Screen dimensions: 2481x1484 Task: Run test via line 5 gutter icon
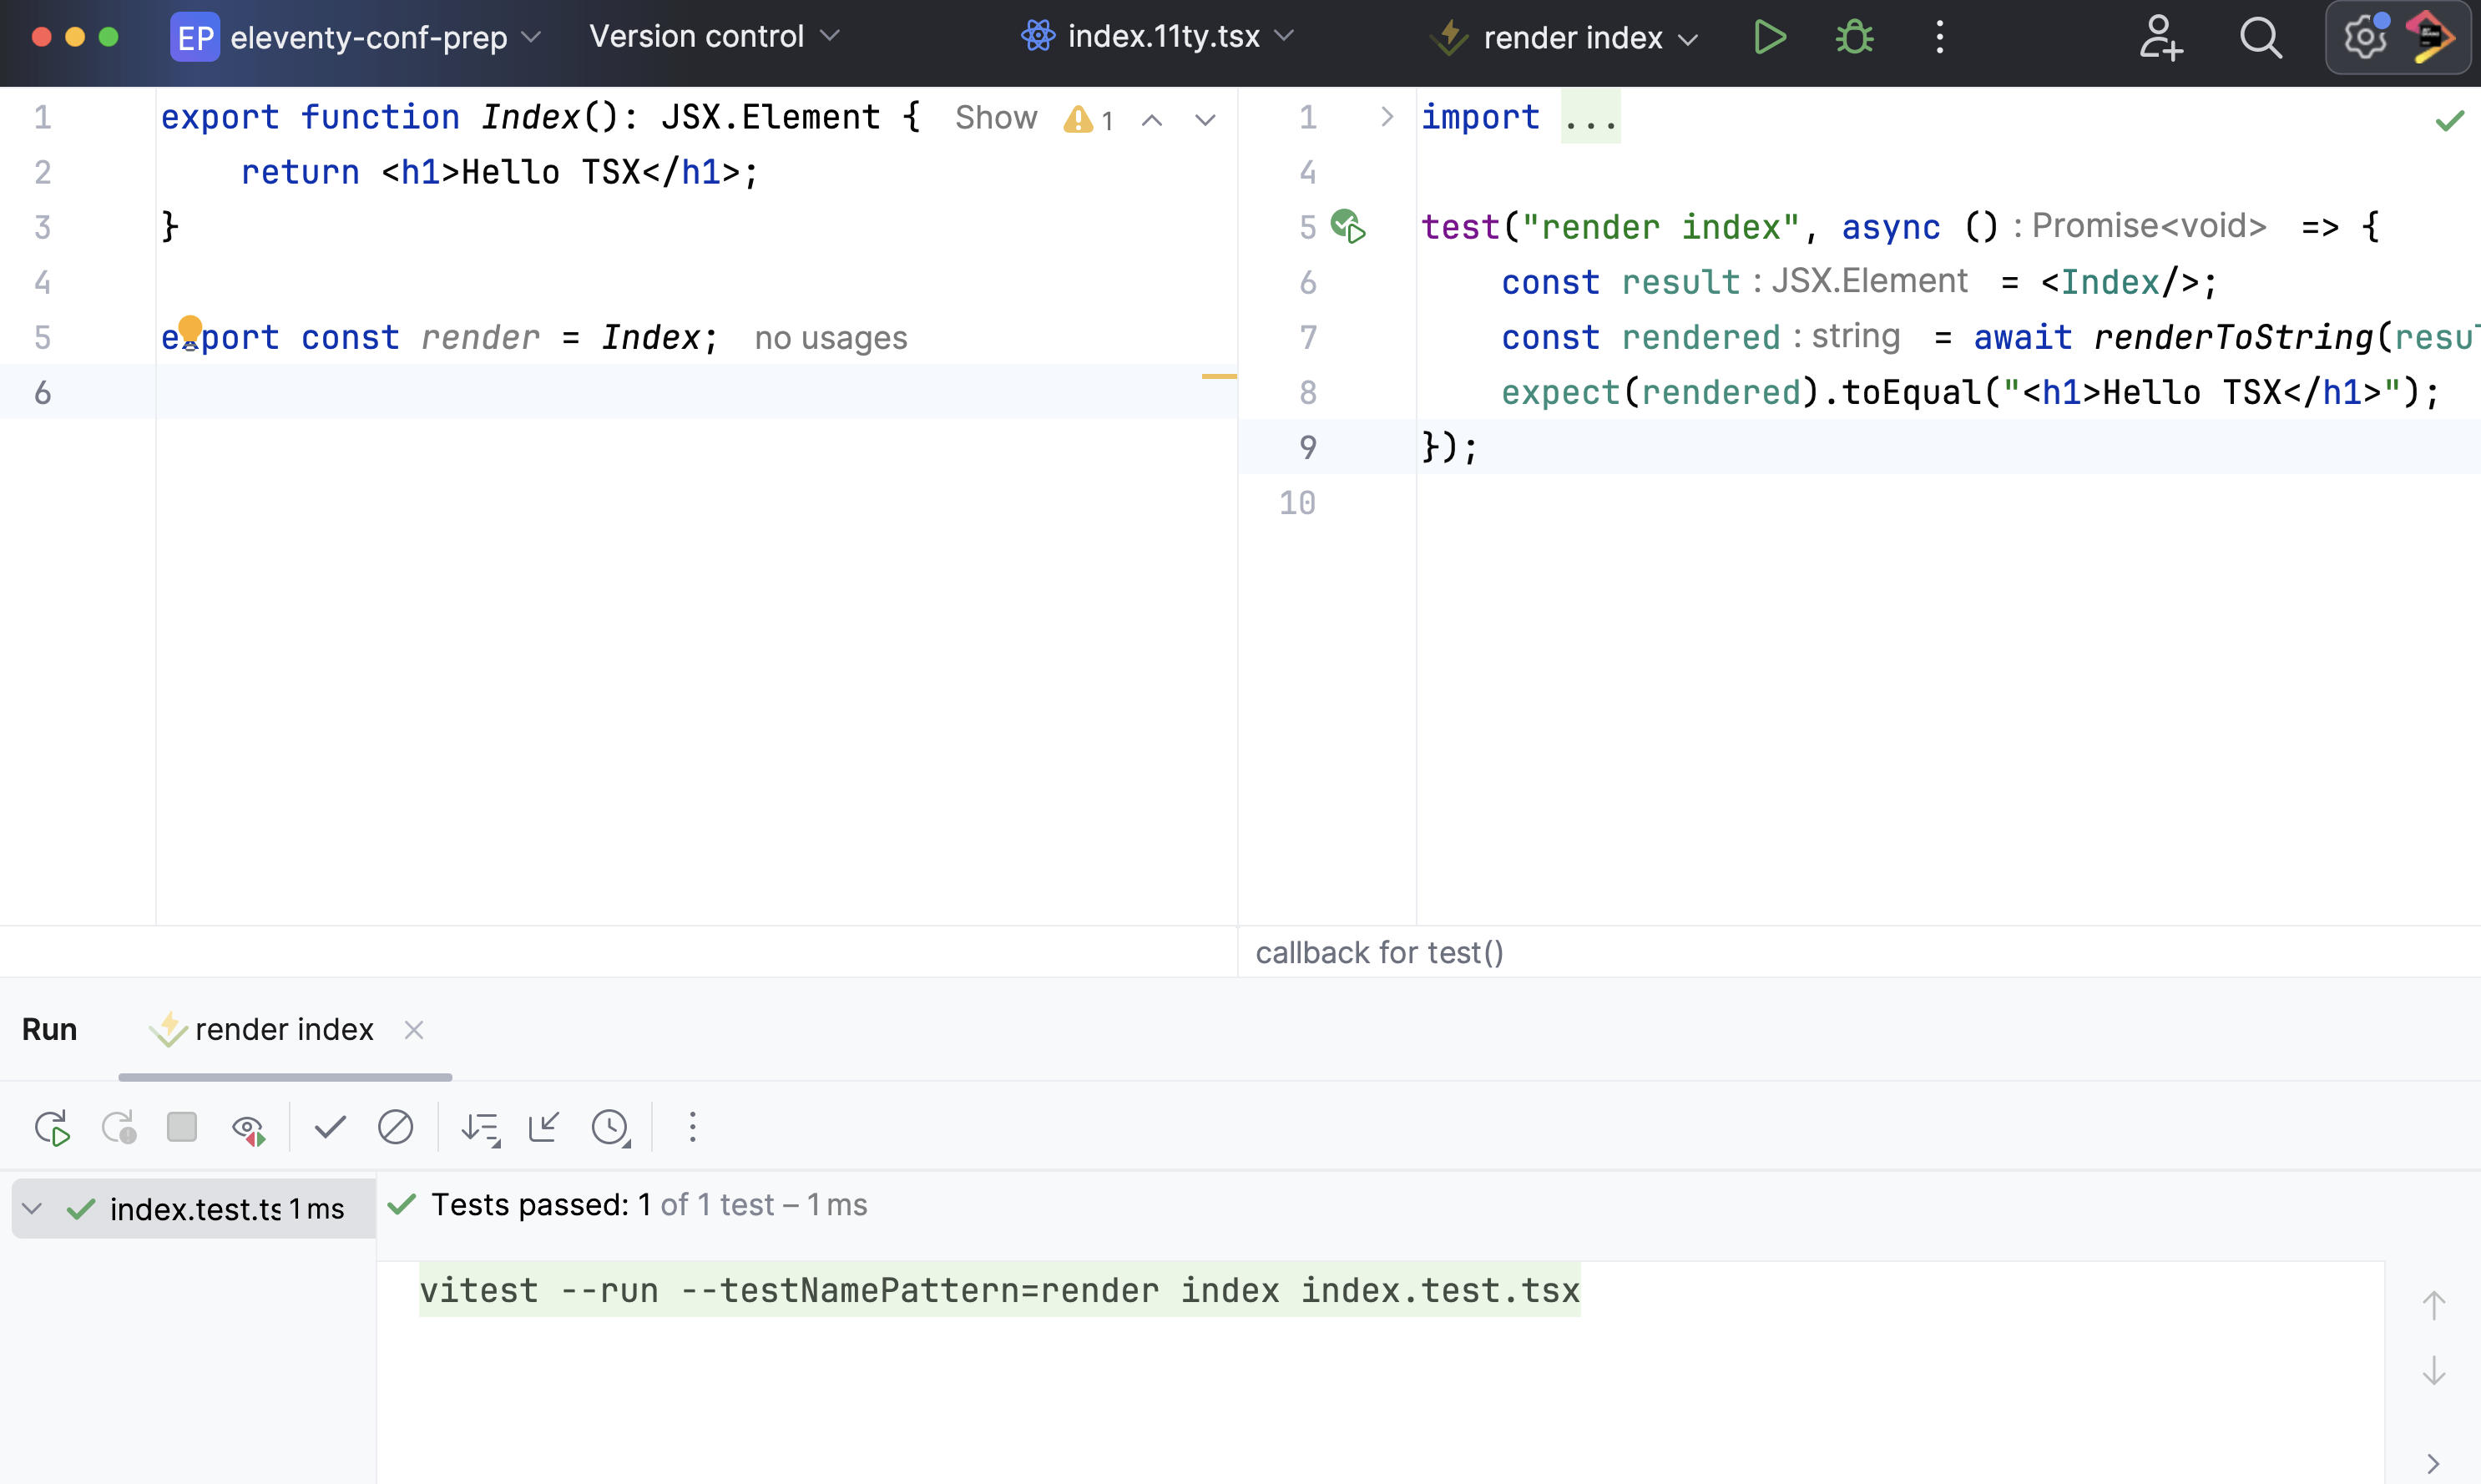(1348, 227)
